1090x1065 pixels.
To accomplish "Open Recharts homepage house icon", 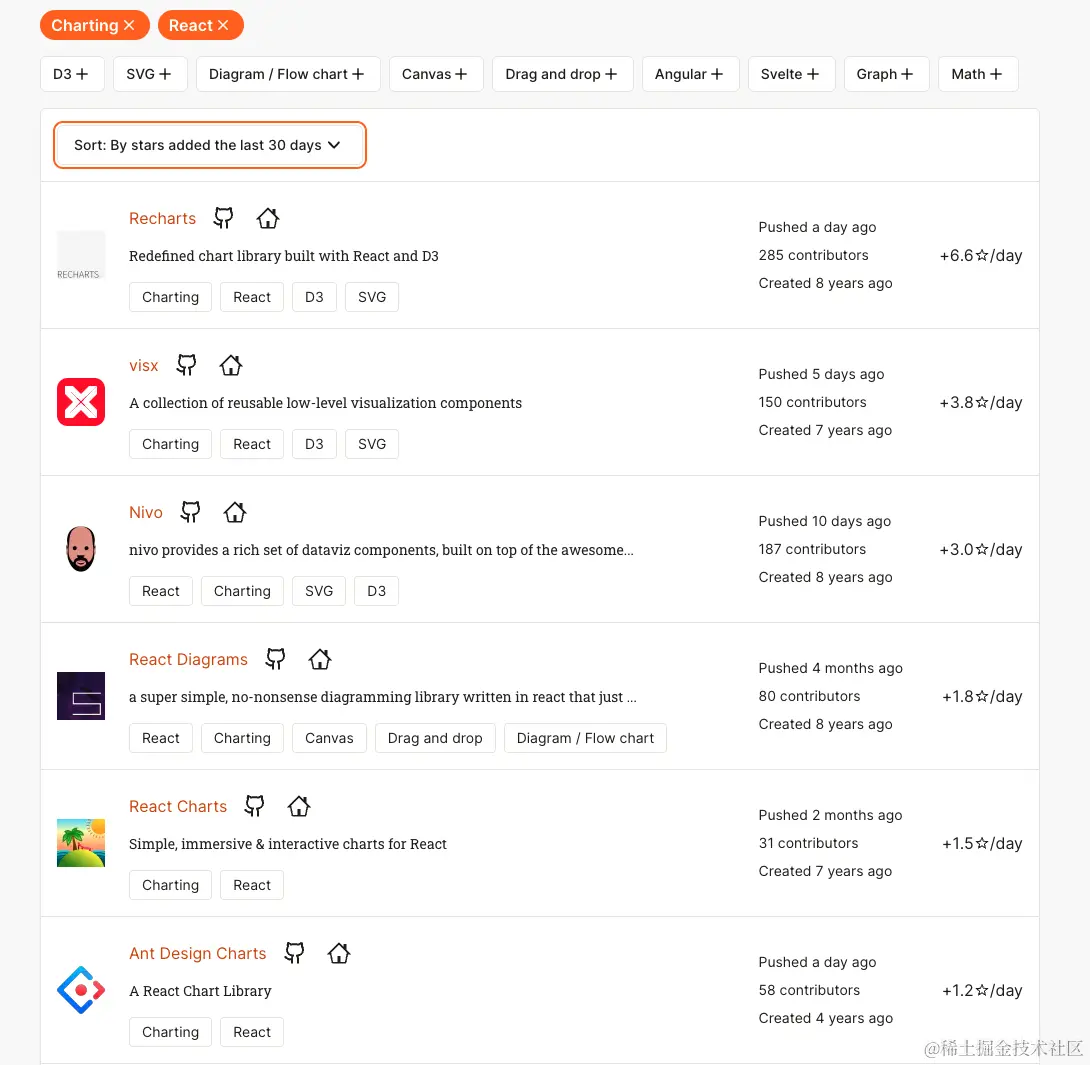I will (267, 218).
